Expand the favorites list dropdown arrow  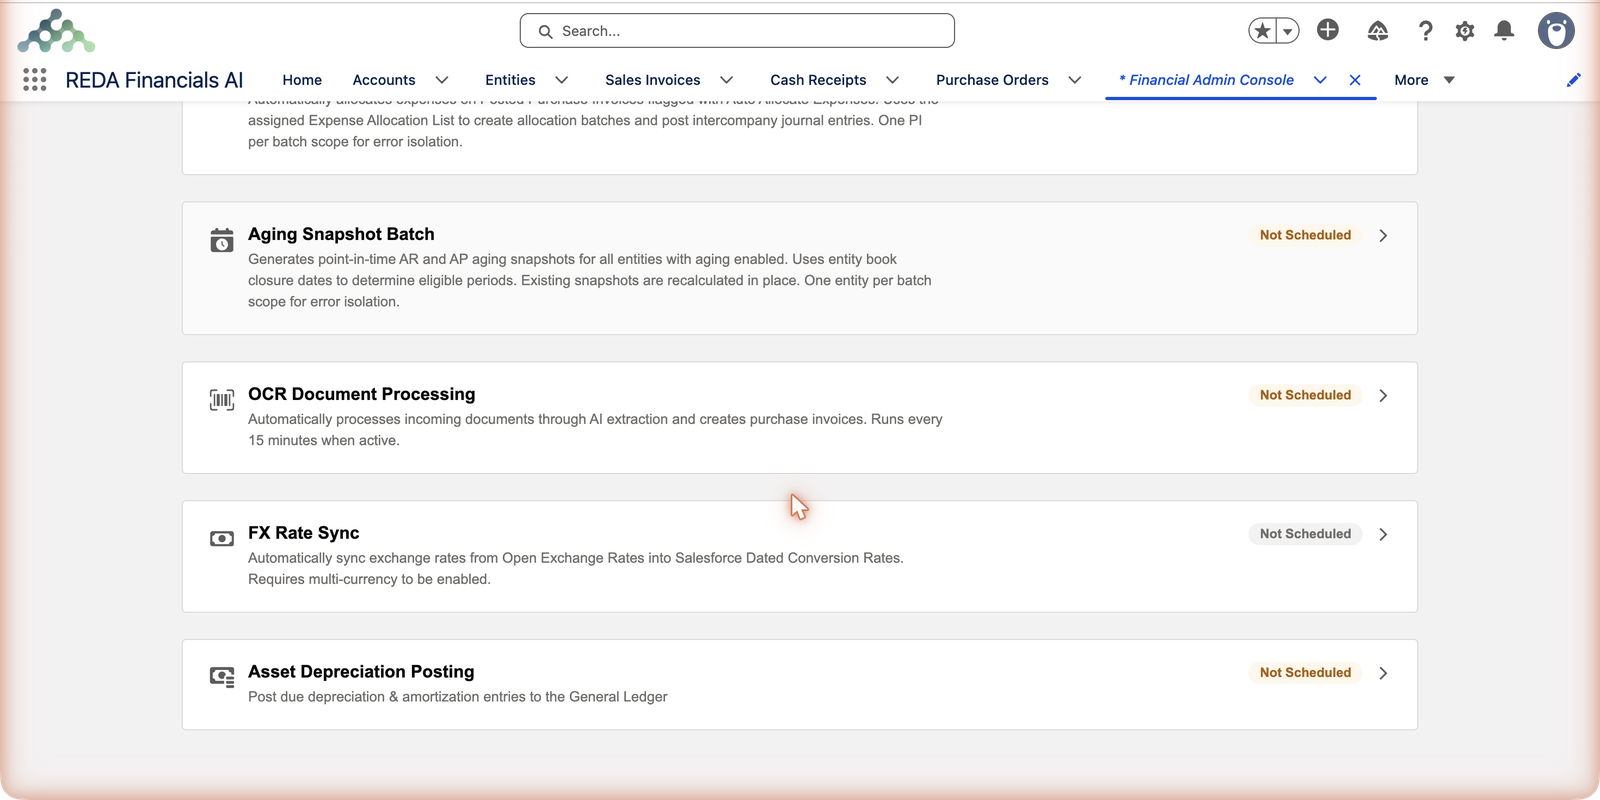(1288, 31)
